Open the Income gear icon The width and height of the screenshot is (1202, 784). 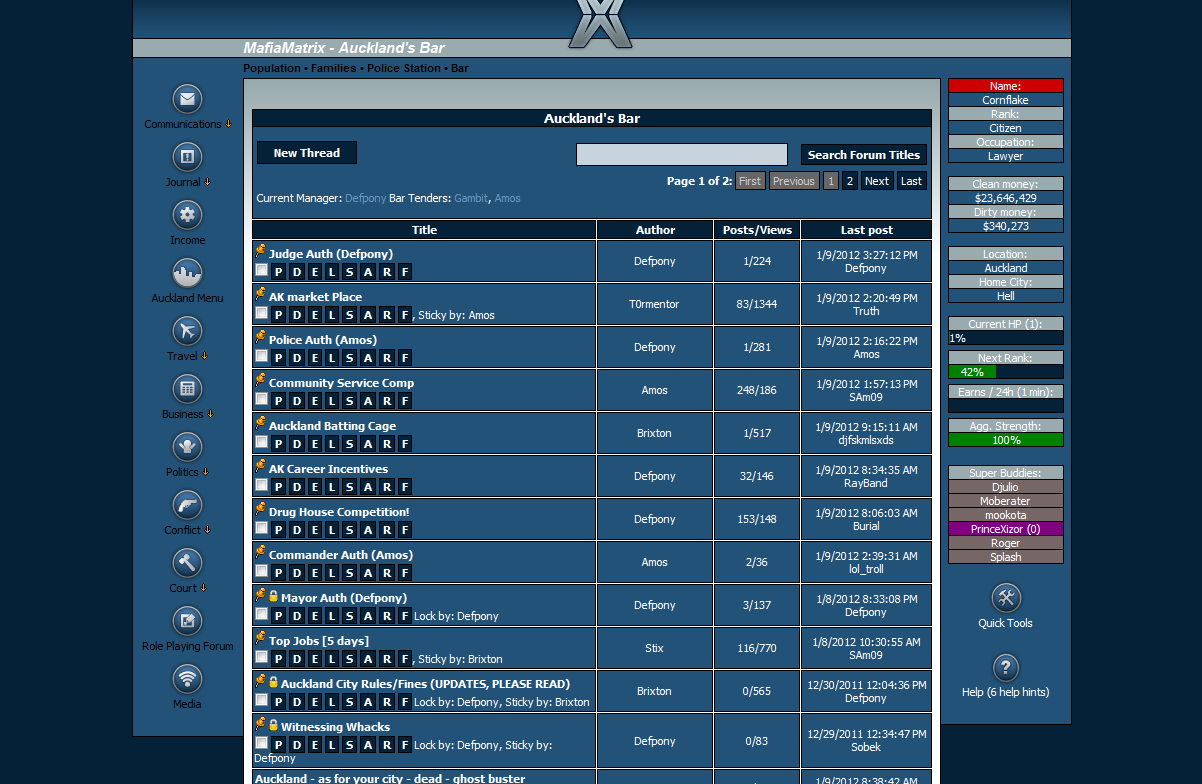(187, 215)
